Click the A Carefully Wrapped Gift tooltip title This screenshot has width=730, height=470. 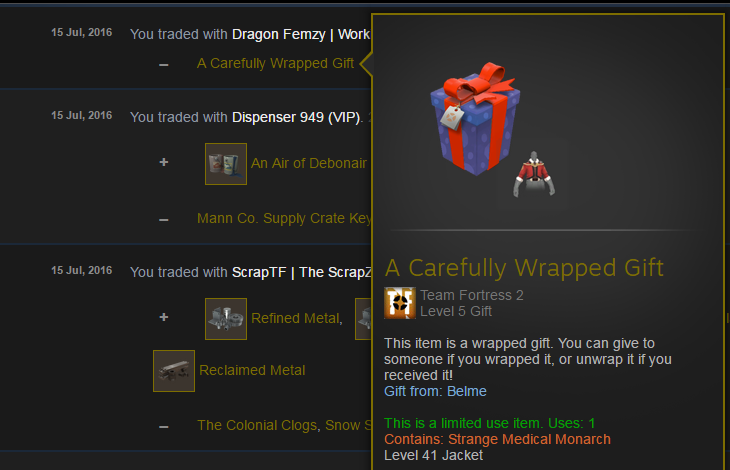[524, 268]
